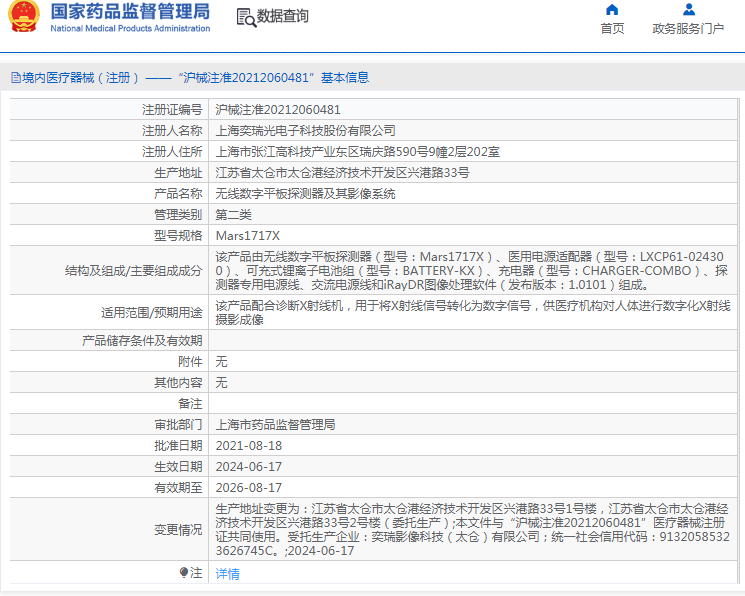Click approval date 2021-08-18
This screenshot has width=745, height=596.
[248, 445]
